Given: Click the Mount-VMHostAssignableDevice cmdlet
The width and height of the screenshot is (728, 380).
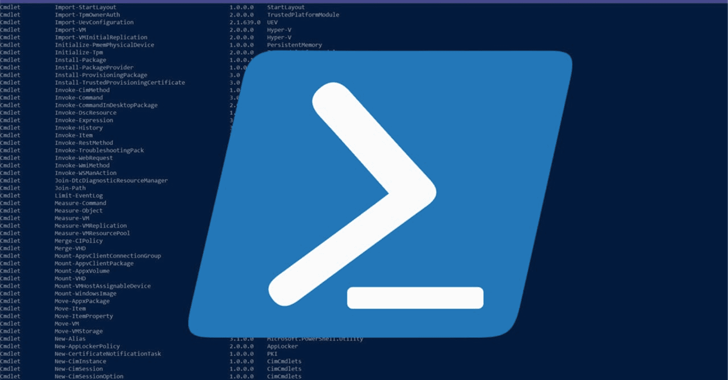Looking at the screenshot, I should (x=103, y=286).
